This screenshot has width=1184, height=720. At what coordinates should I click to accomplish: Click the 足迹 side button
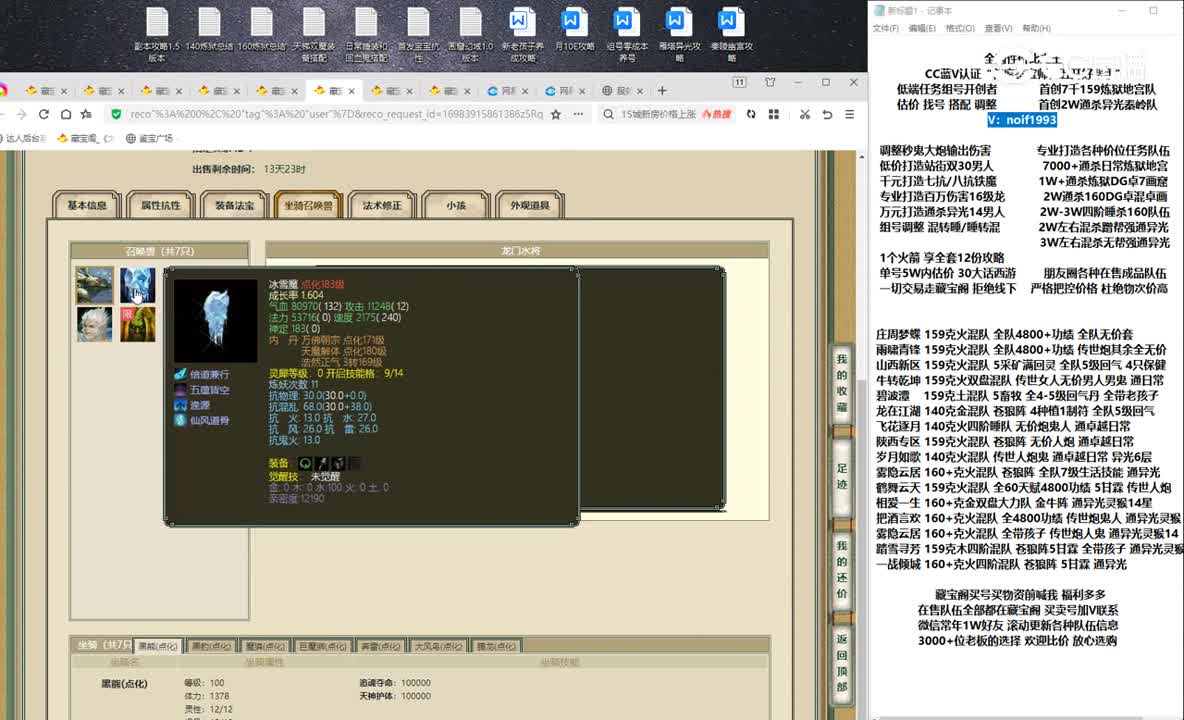(842, 476)
